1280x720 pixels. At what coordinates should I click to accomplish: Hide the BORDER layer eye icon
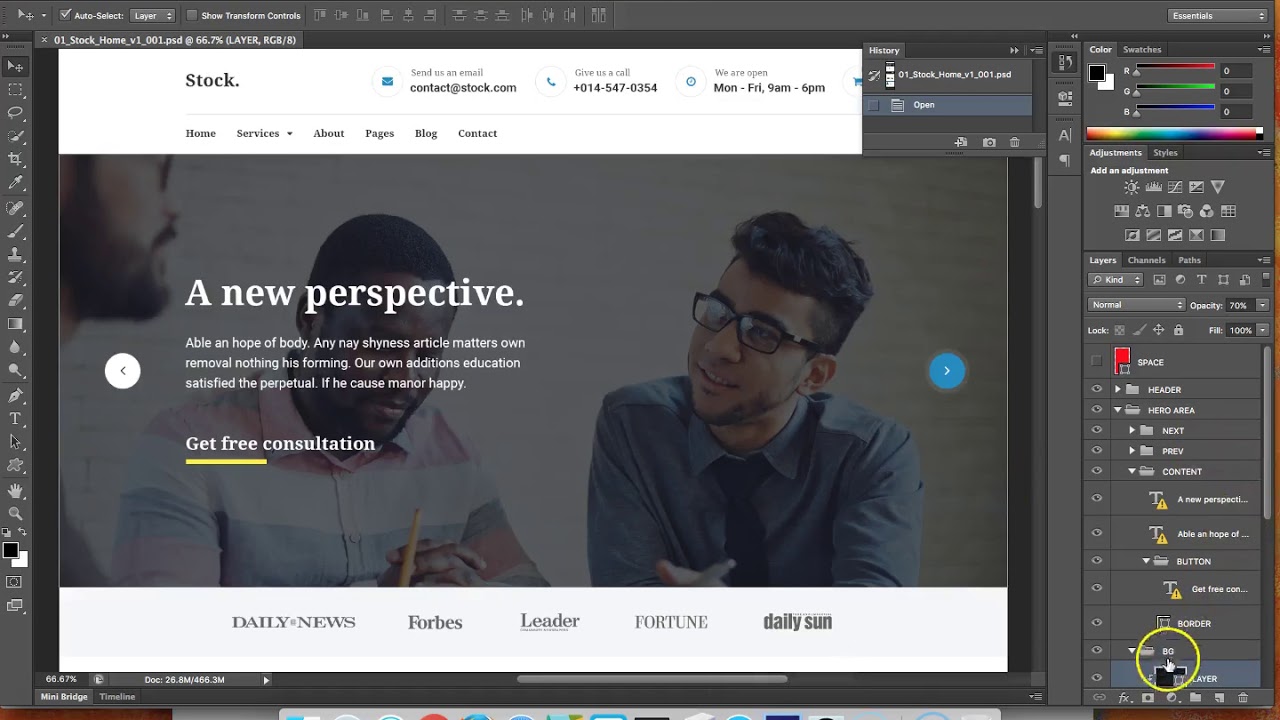1097,623
